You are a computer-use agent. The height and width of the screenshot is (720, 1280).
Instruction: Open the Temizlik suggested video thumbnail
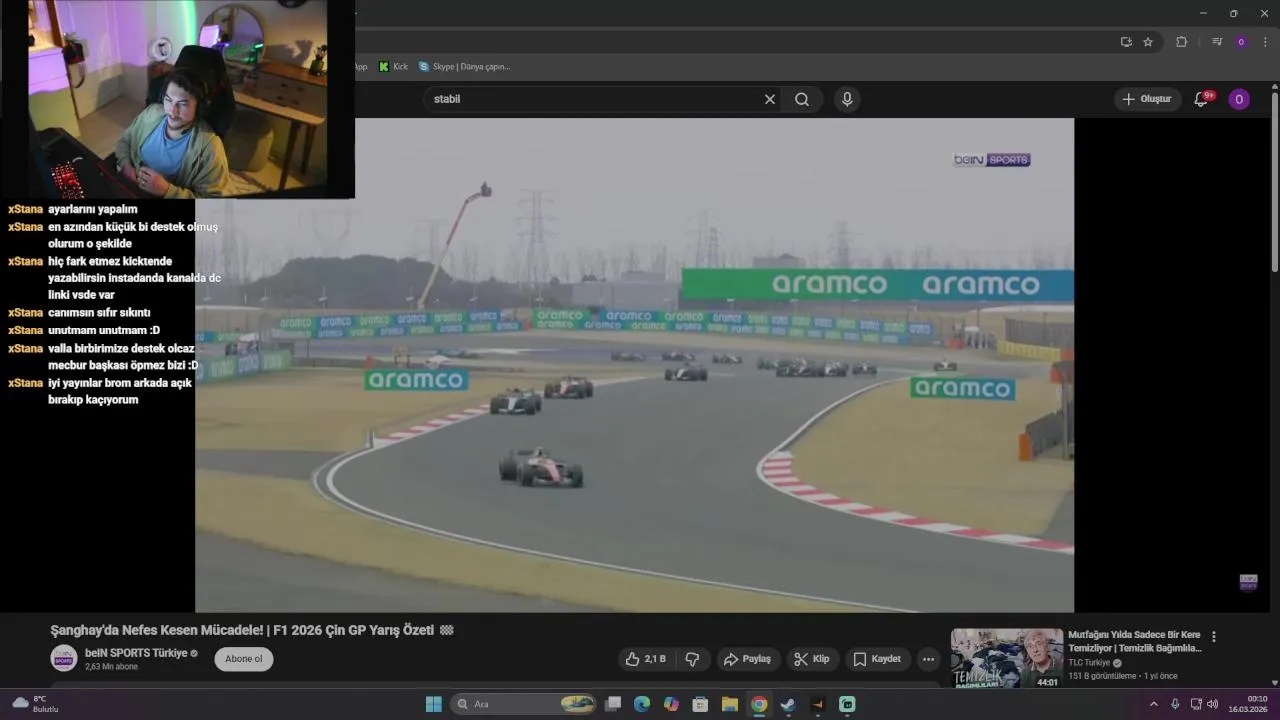click(1006, 658)
